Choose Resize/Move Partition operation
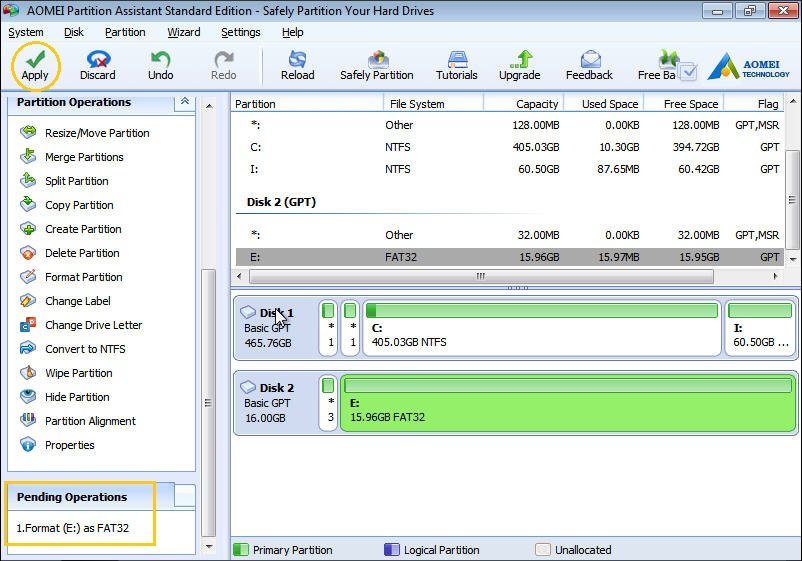 tap(85, 133)
